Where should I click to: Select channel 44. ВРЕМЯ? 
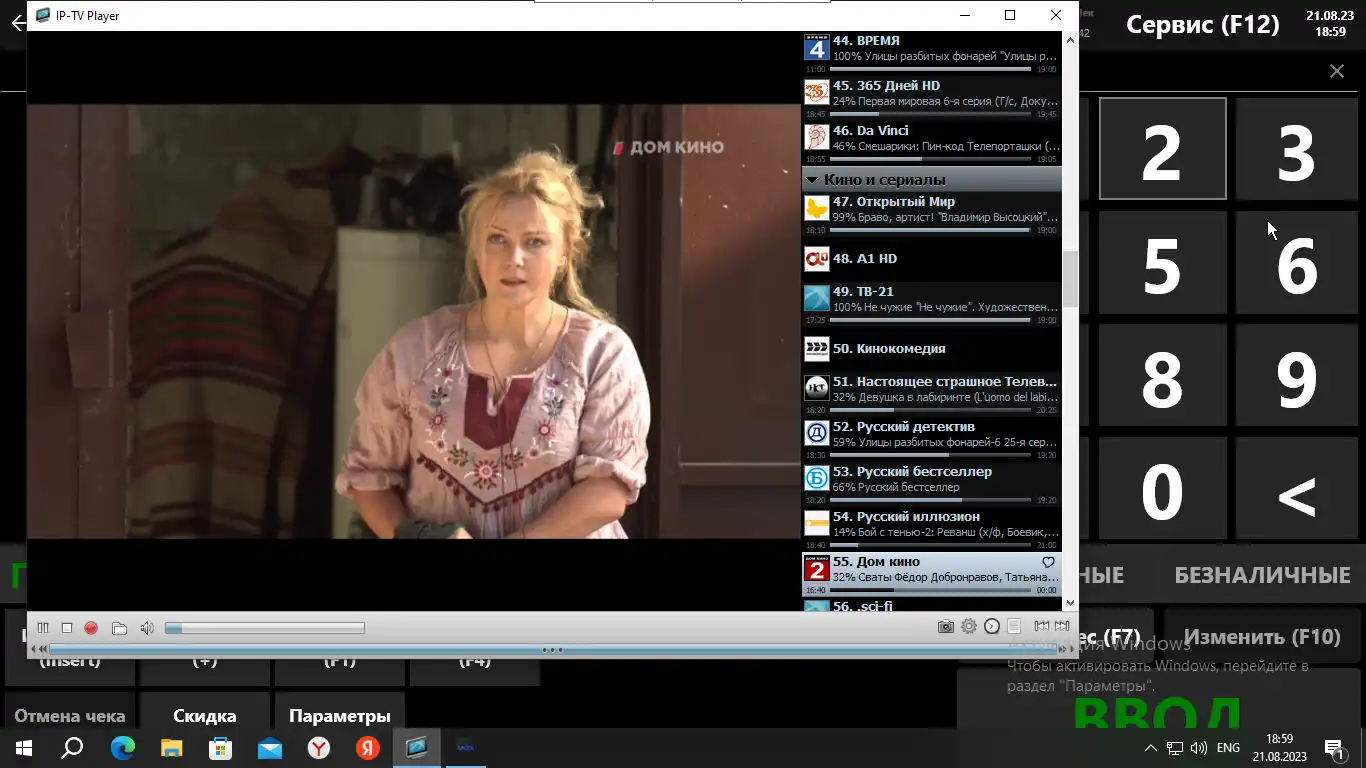click(x=931, y=53)
